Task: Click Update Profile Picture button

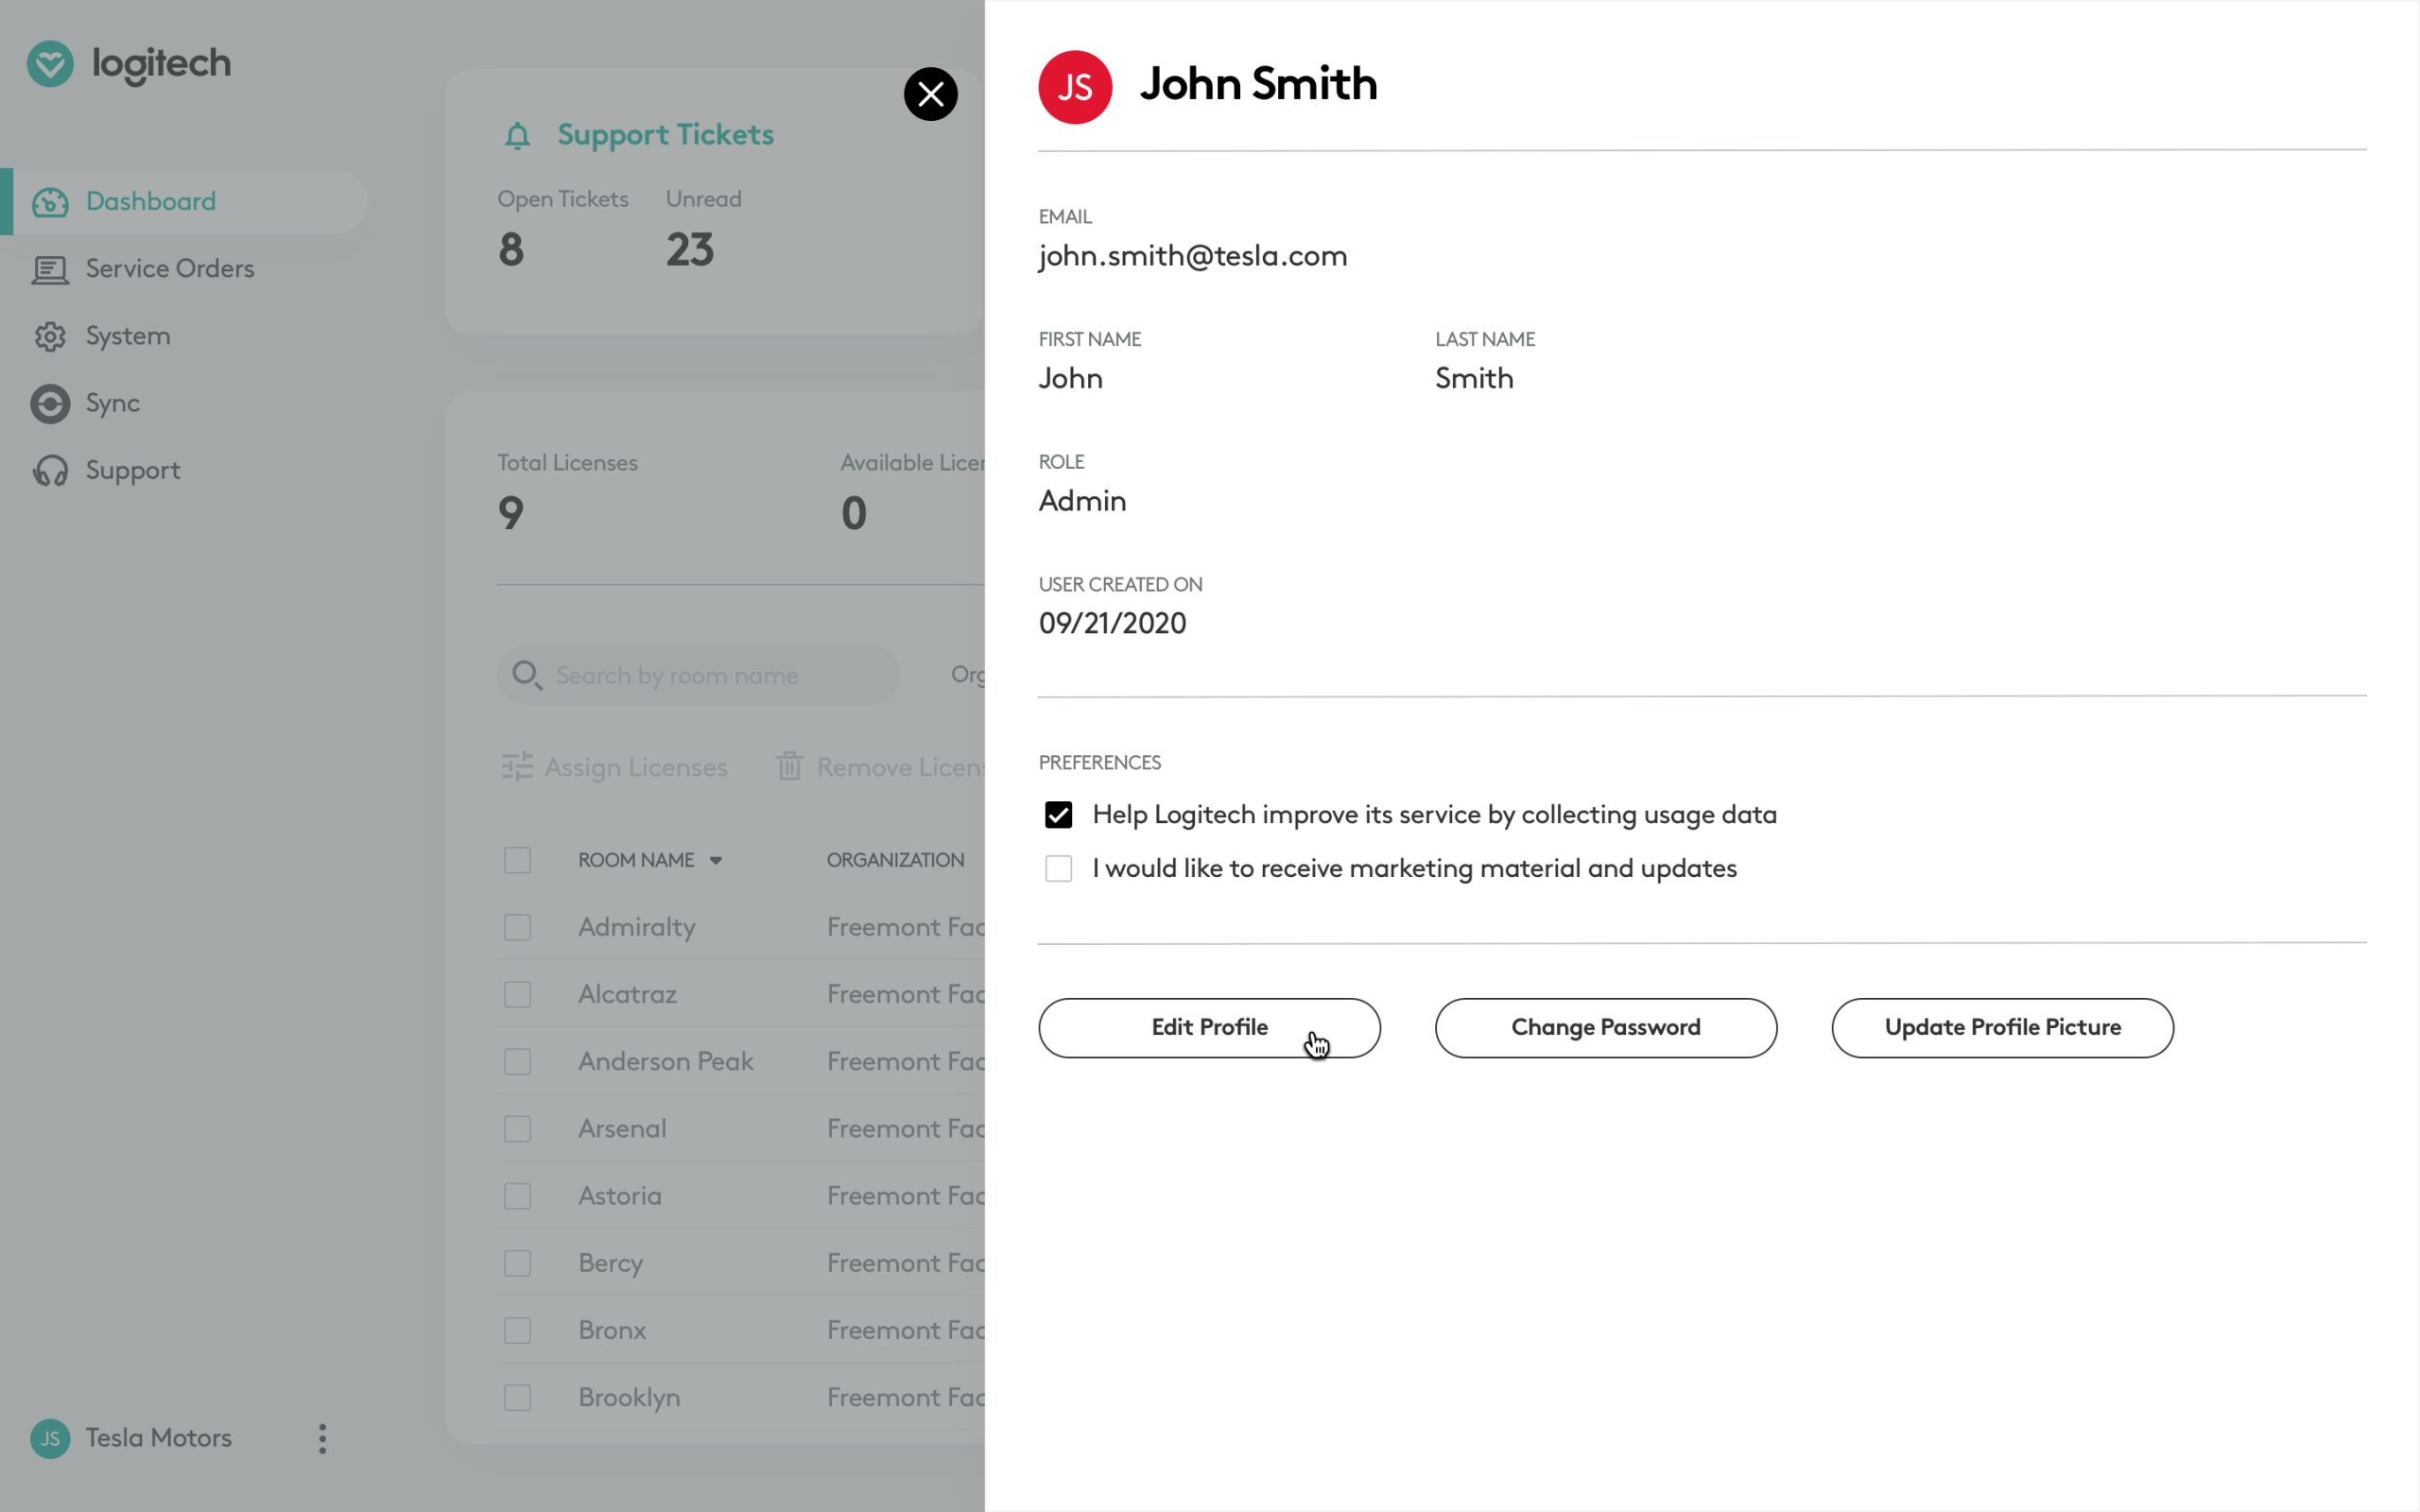Action: click(2002, 1028)
